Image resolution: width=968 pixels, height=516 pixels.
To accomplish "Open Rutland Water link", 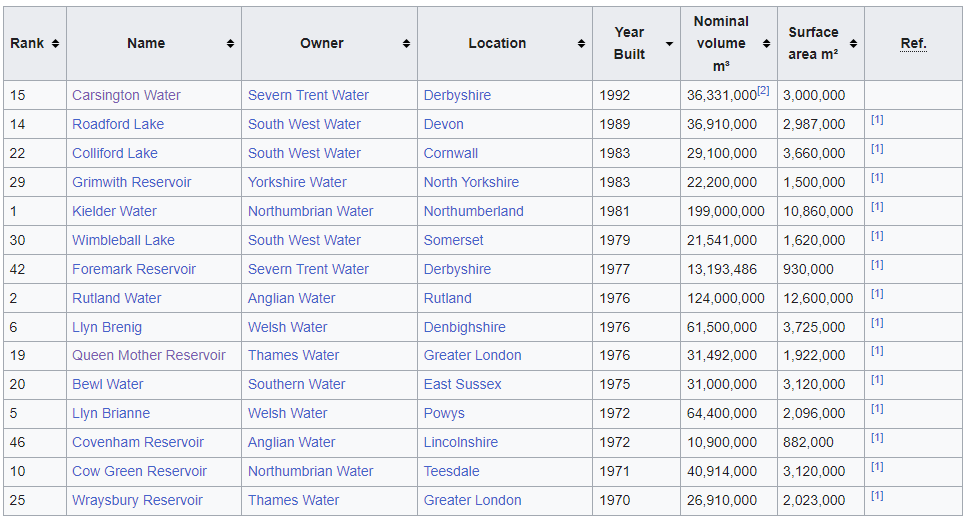I will coord(117,298).
